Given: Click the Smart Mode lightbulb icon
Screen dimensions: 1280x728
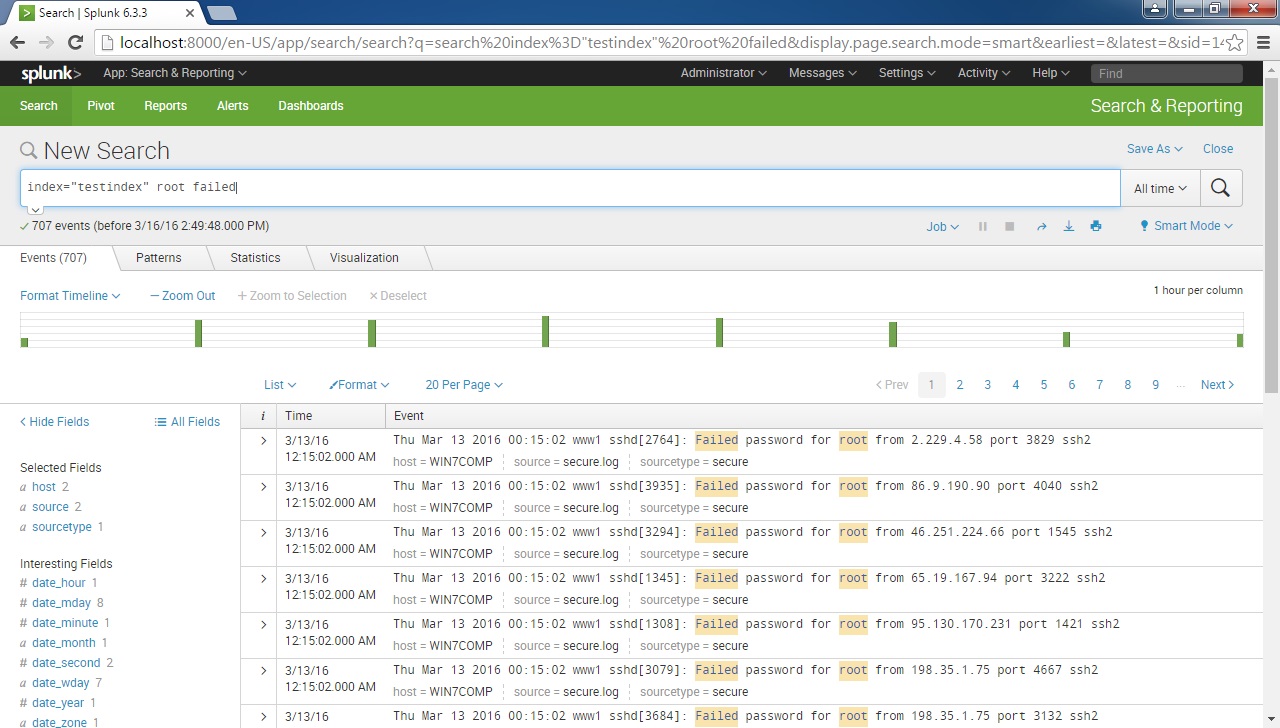Looking at the screenshot, I should 1145,226.
